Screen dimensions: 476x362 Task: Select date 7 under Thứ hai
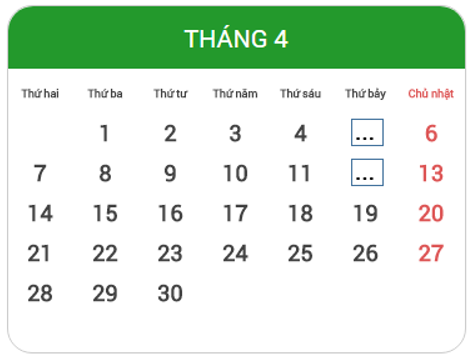[x=40, y=173]
